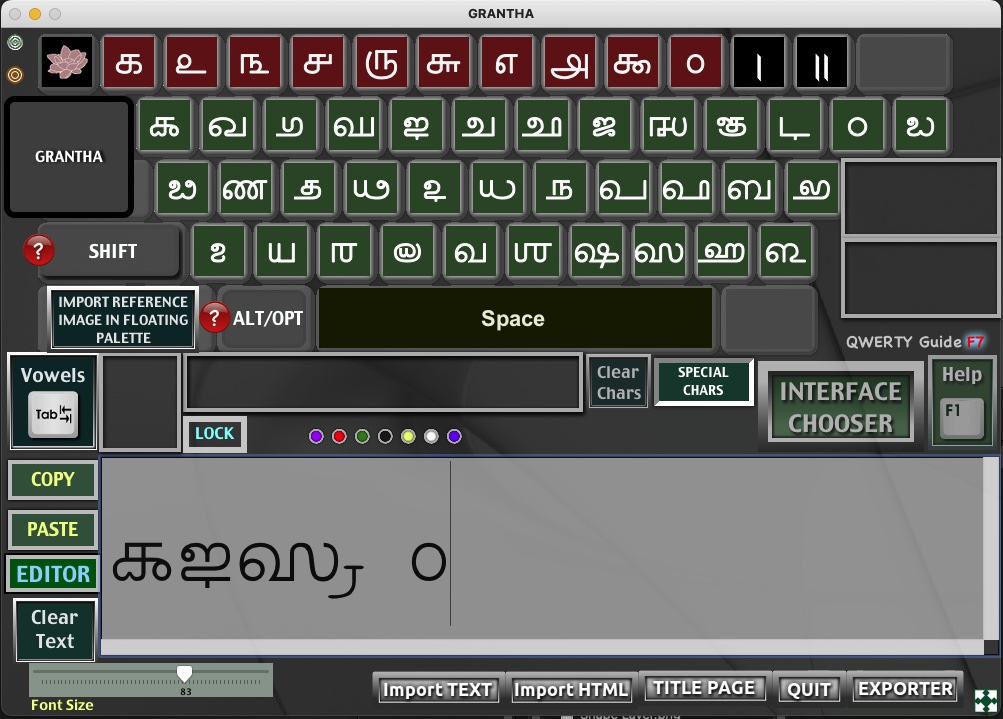Click the green fullscreen arrows icon

coord(985,700)
